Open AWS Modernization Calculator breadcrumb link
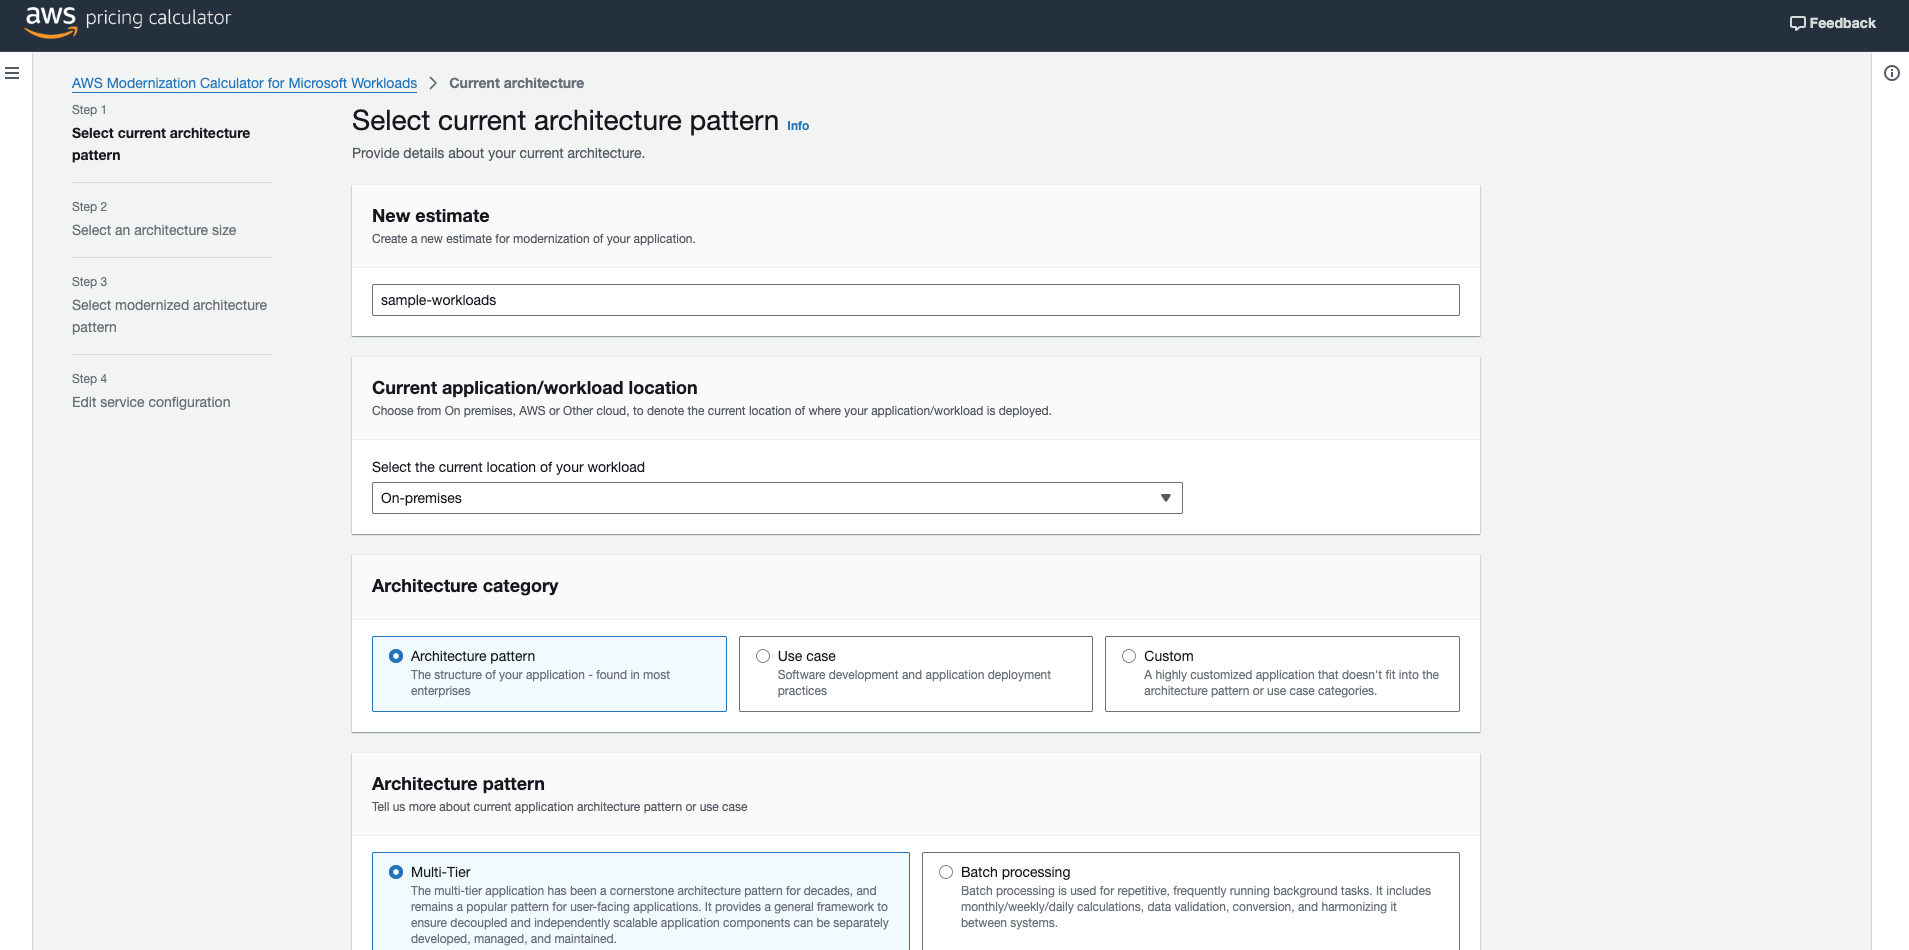 point(244,83)
